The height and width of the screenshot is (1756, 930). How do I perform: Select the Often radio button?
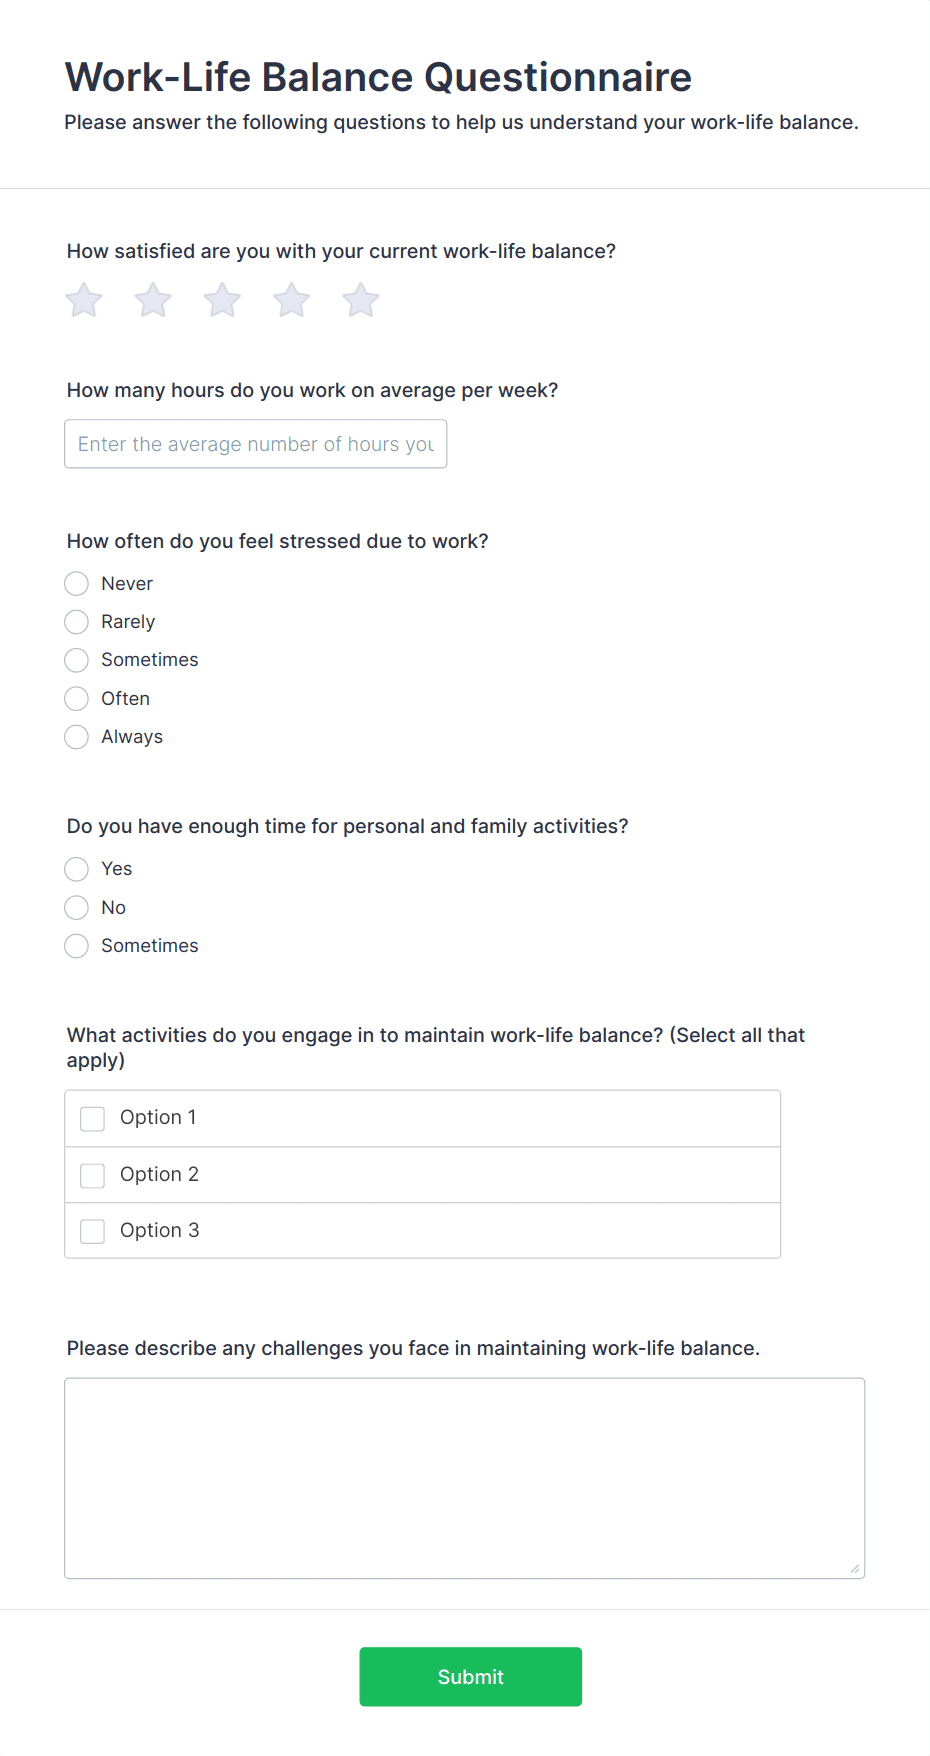(77, 699)
